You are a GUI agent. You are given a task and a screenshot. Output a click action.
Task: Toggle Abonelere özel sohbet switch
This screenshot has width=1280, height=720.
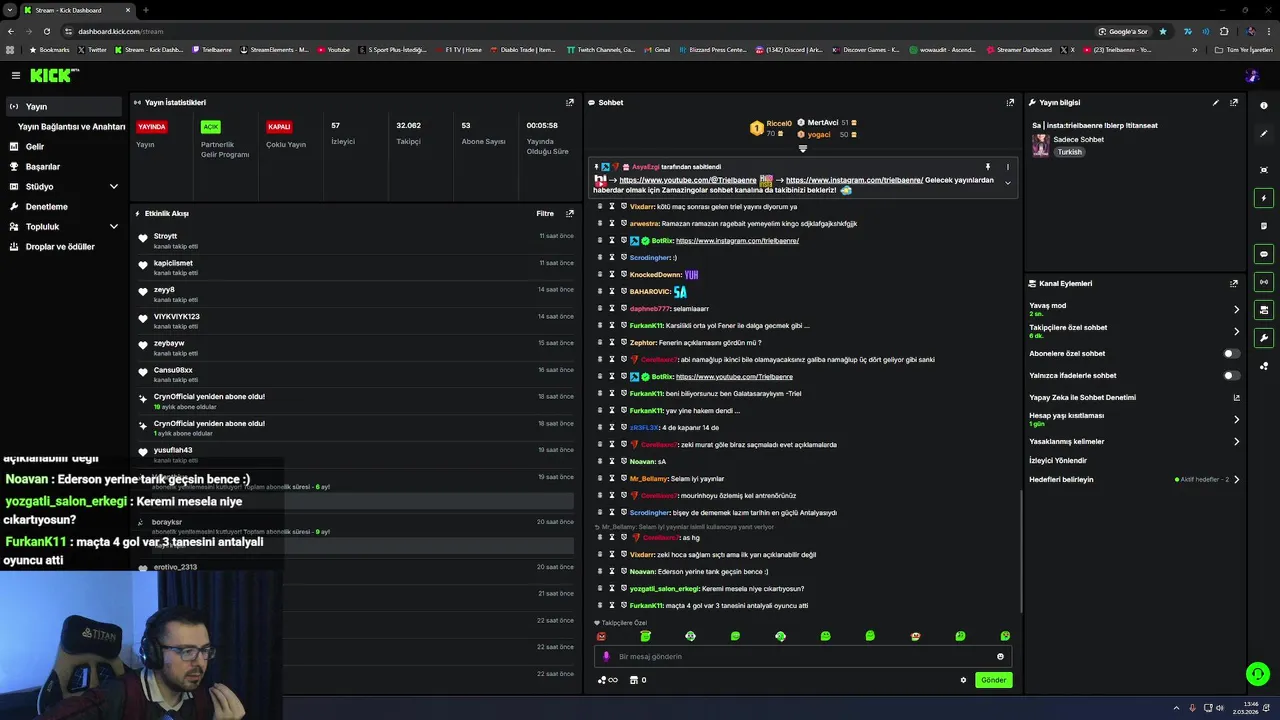[1232, 353]
